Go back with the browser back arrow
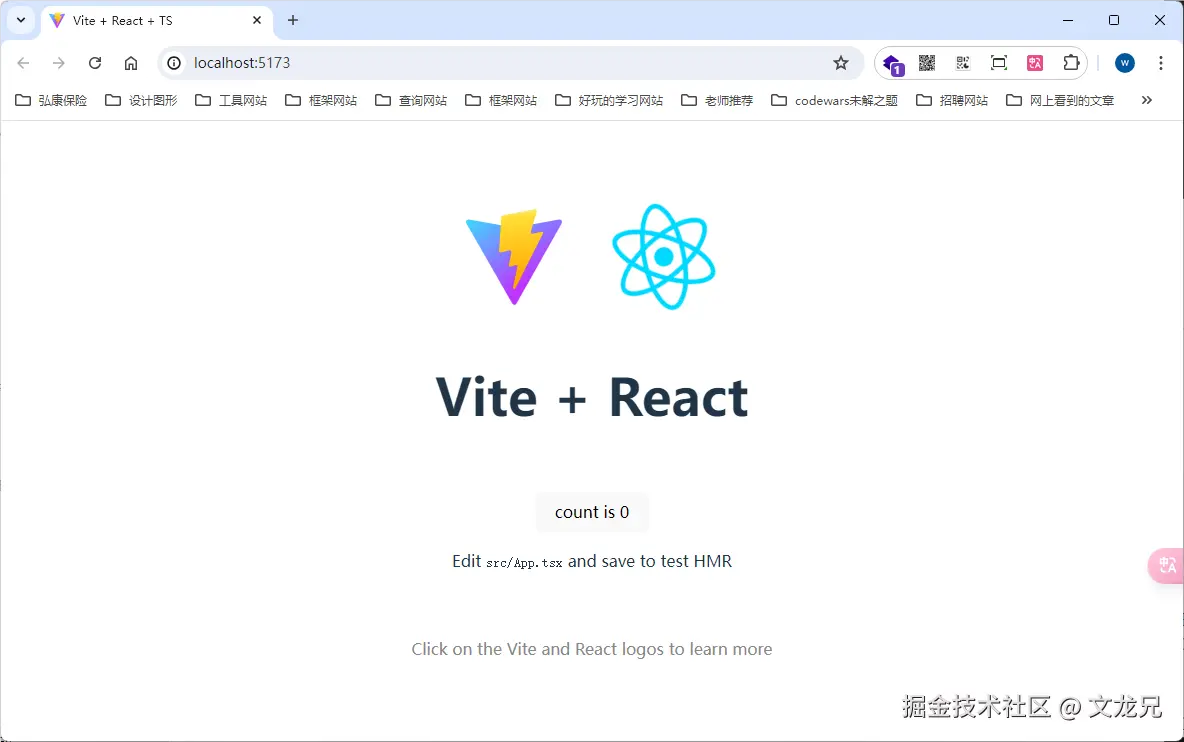 tap(23, 63)
